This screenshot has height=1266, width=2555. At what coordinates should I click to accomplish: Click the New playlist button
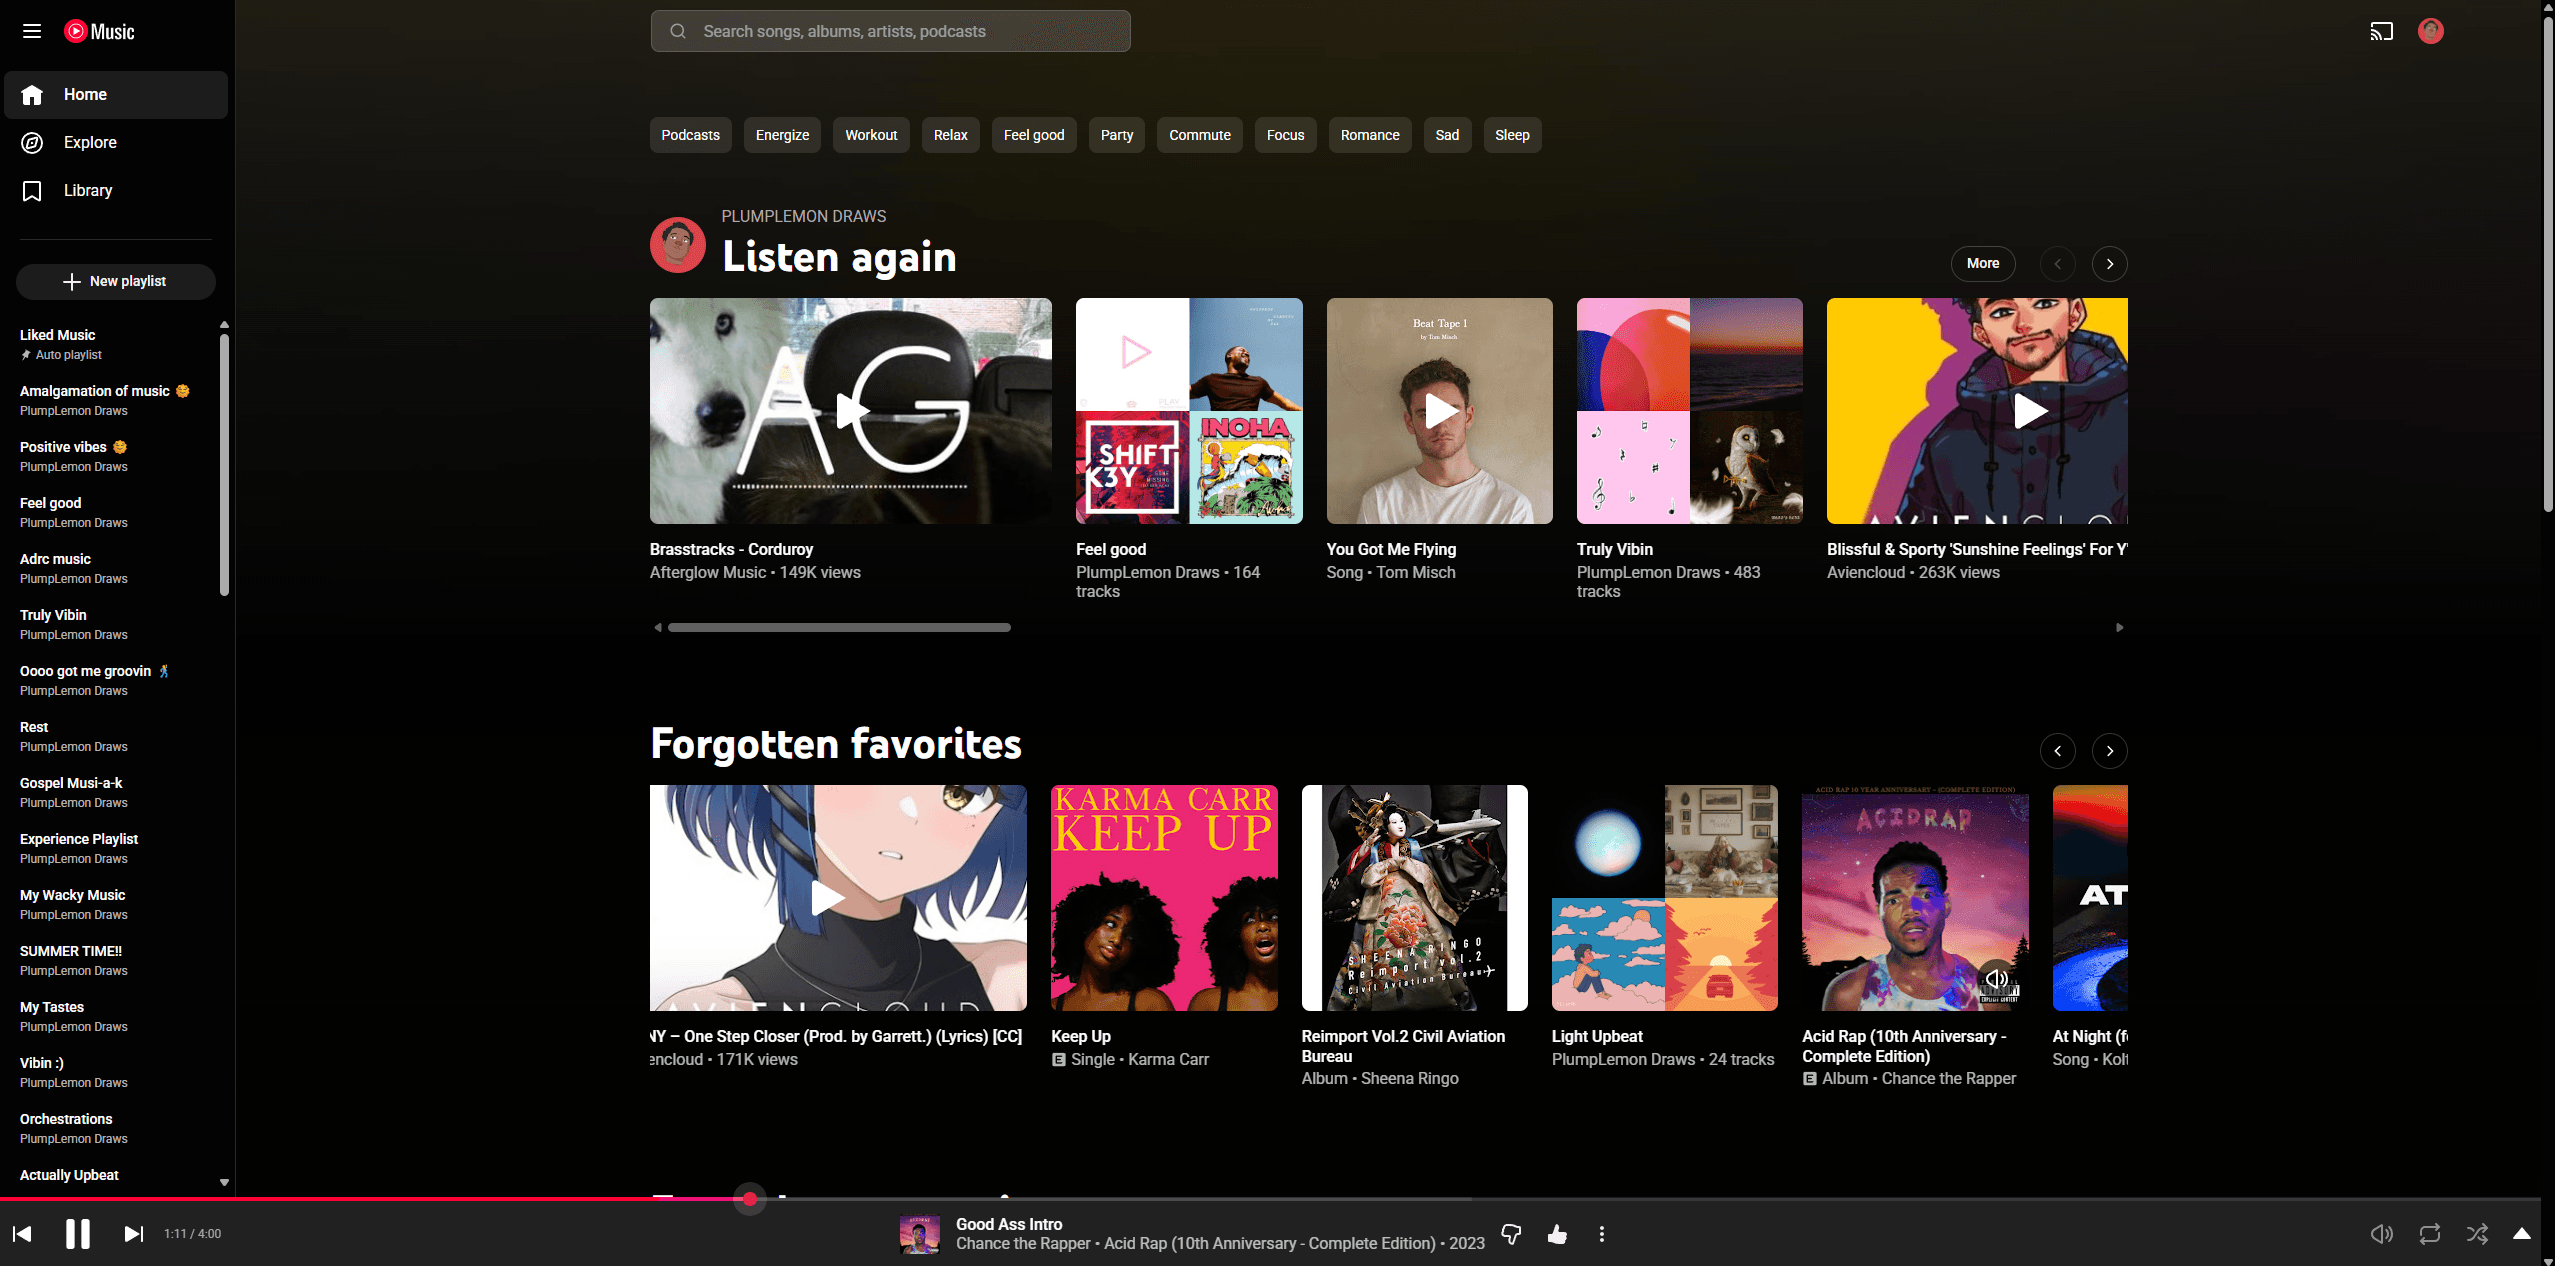pos(115,281)
